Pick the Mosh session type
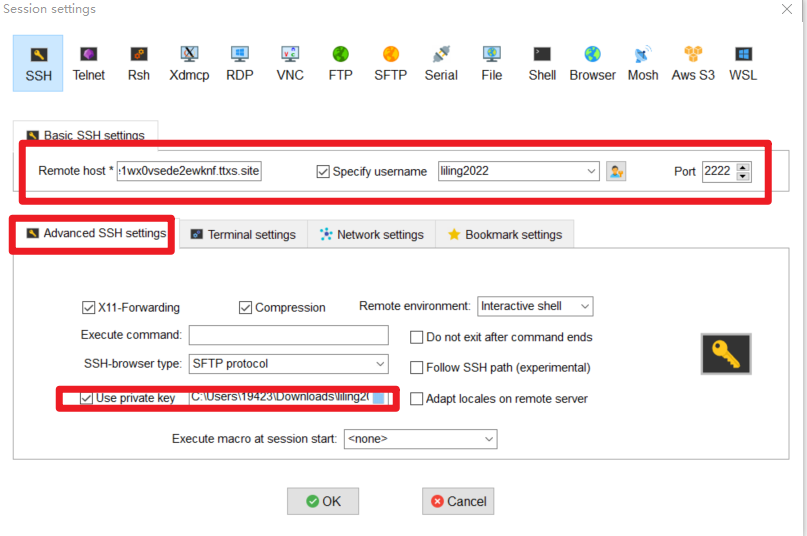The height and width of the screenshot is (536, 807). 642,63
